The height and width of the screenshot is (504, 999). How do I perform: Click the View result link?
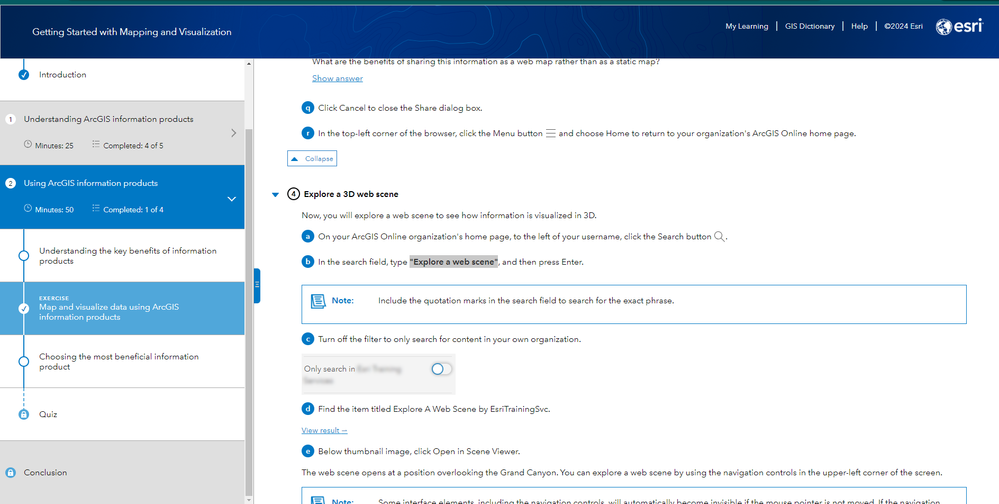click(324, 430)
